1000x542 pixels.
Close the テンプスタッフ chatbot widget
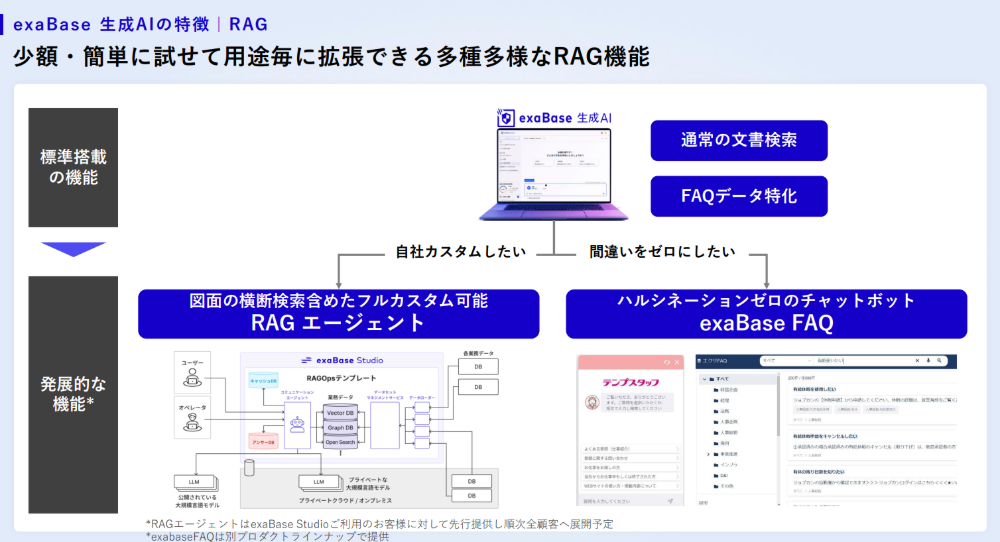(x=676, y=362)
